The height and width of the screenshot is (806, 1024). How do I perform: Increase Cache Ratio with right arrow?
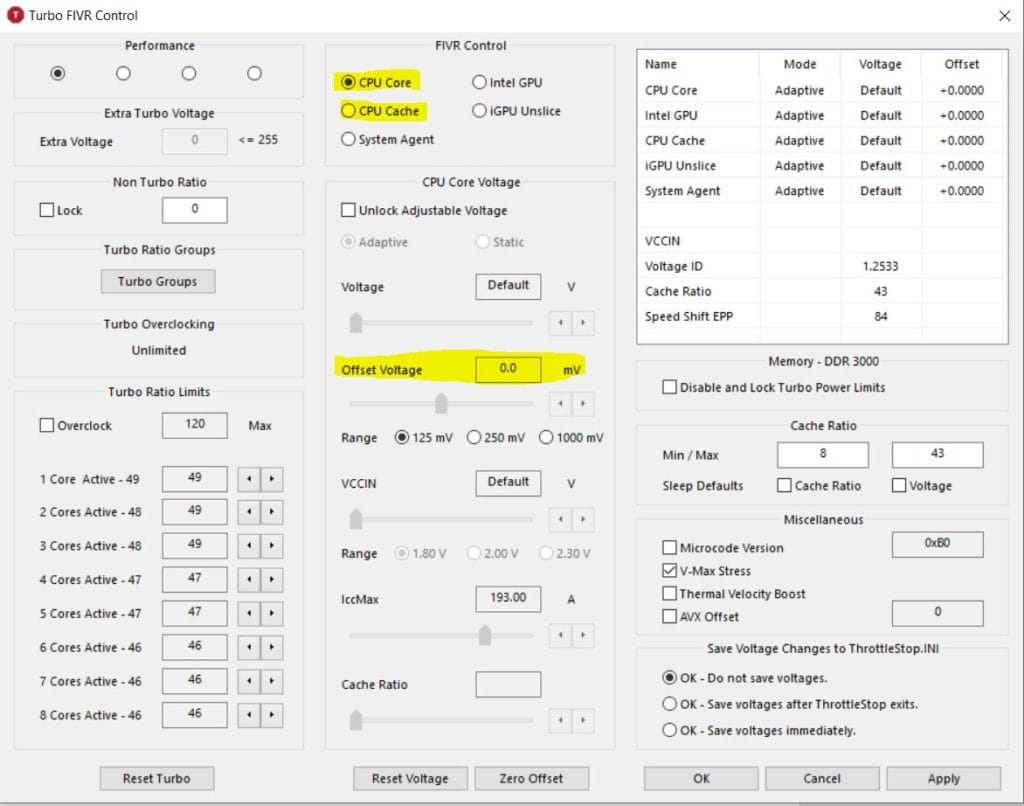pos(583,720)
